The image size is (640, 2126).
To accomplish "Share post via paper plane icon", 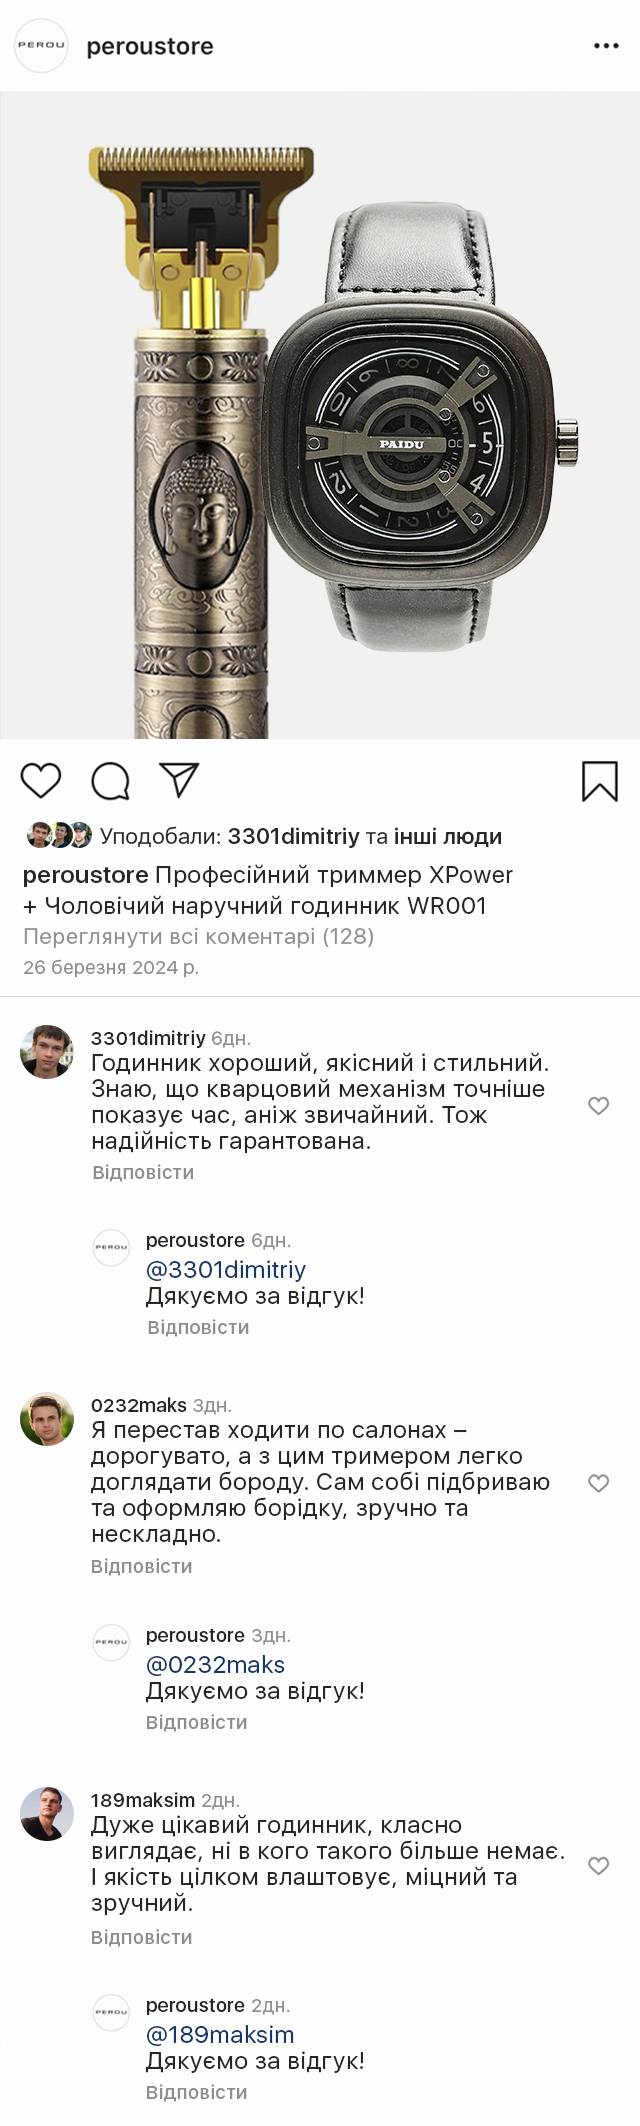I will click(x=180, y=780).
